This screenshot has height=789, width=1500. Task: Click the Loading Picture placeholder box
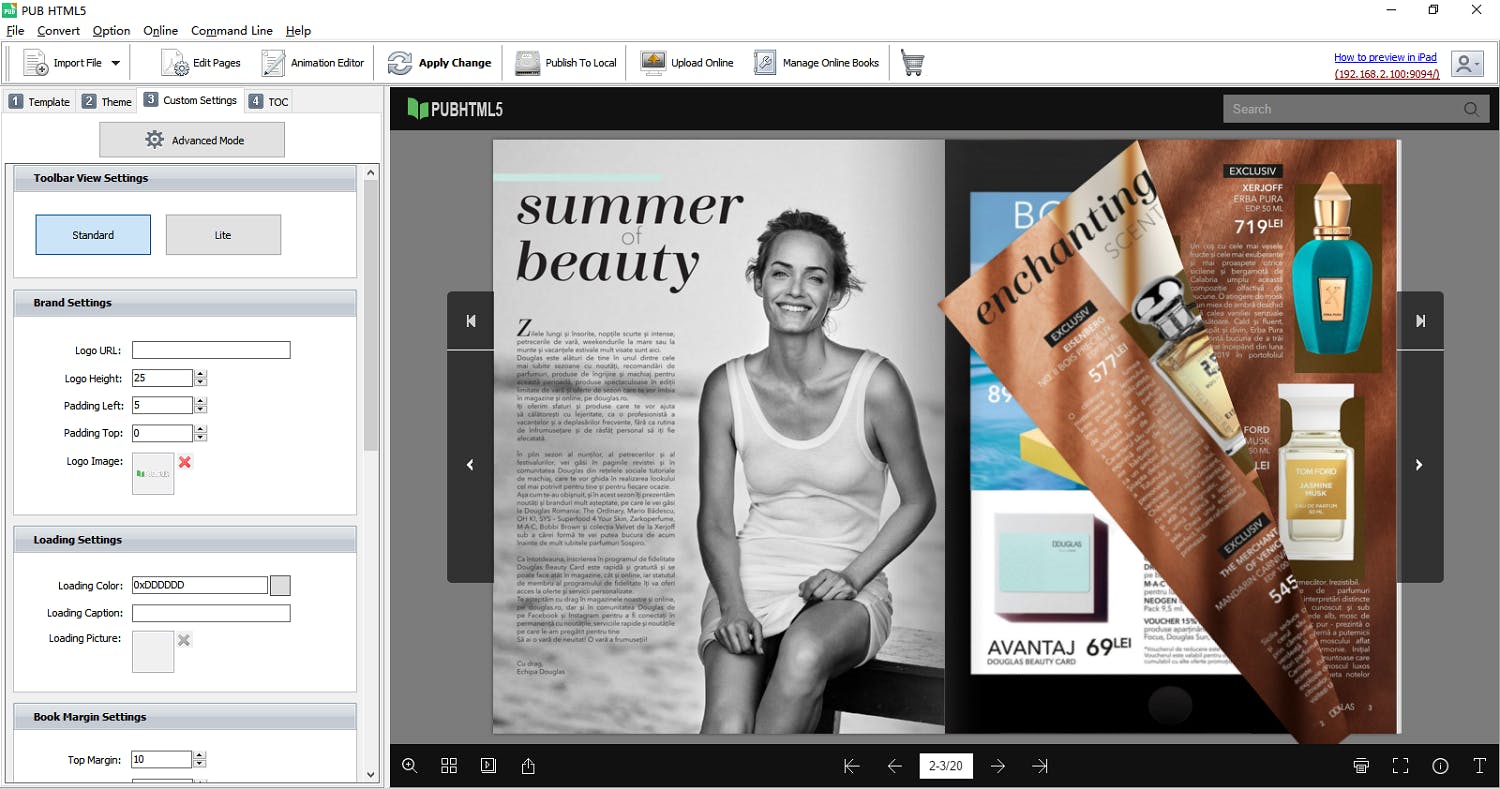(153, 651)
